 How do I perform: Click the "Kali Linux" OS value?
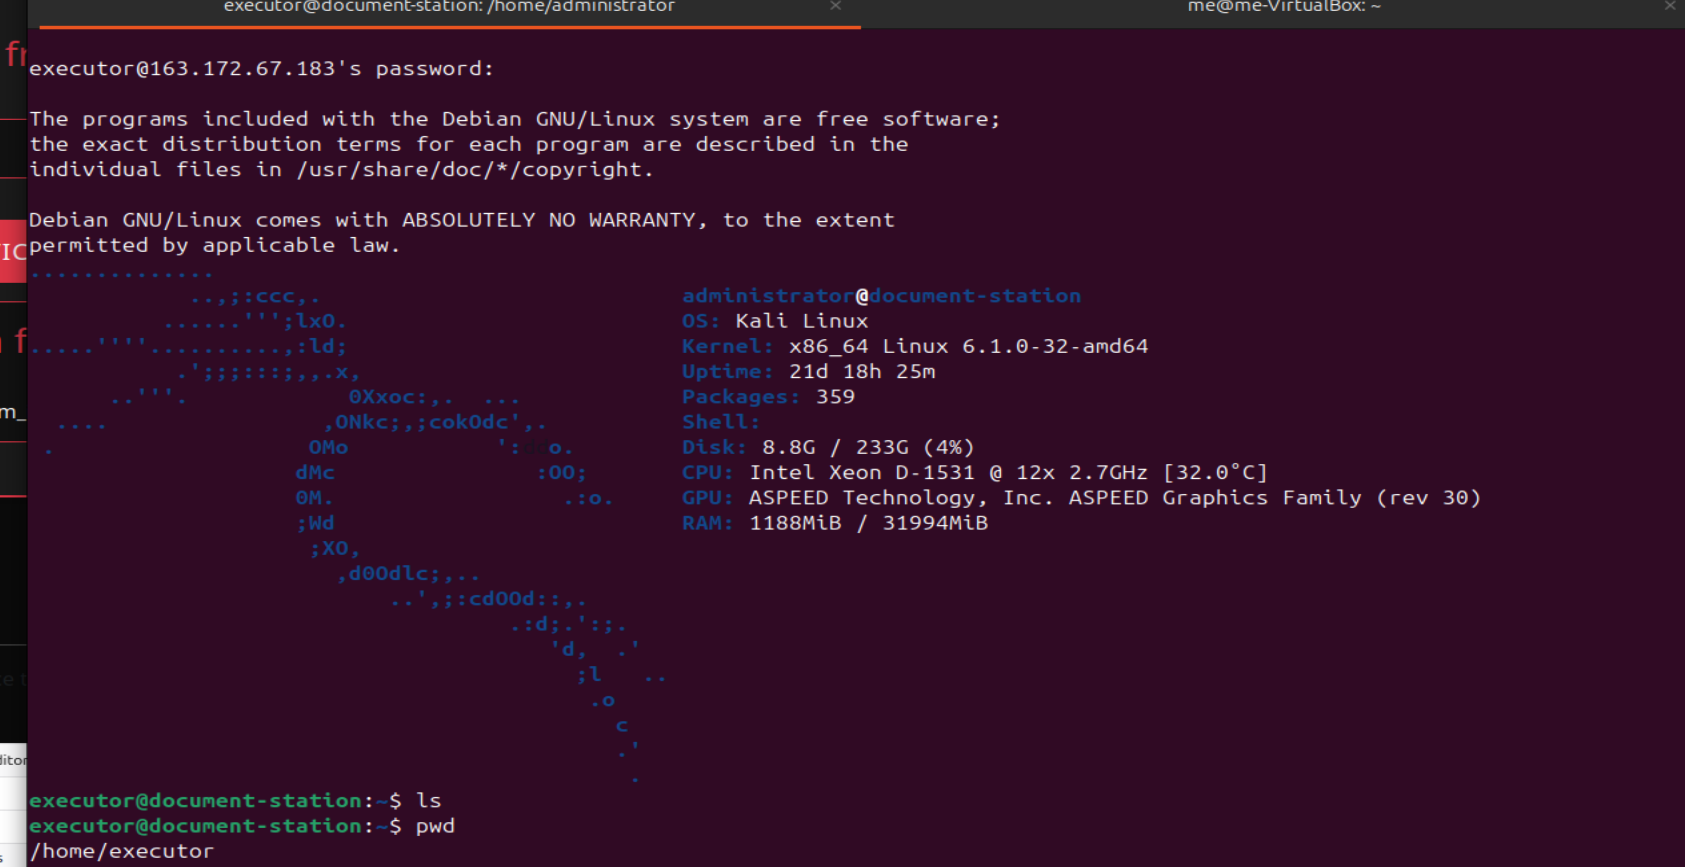point(801,321)
